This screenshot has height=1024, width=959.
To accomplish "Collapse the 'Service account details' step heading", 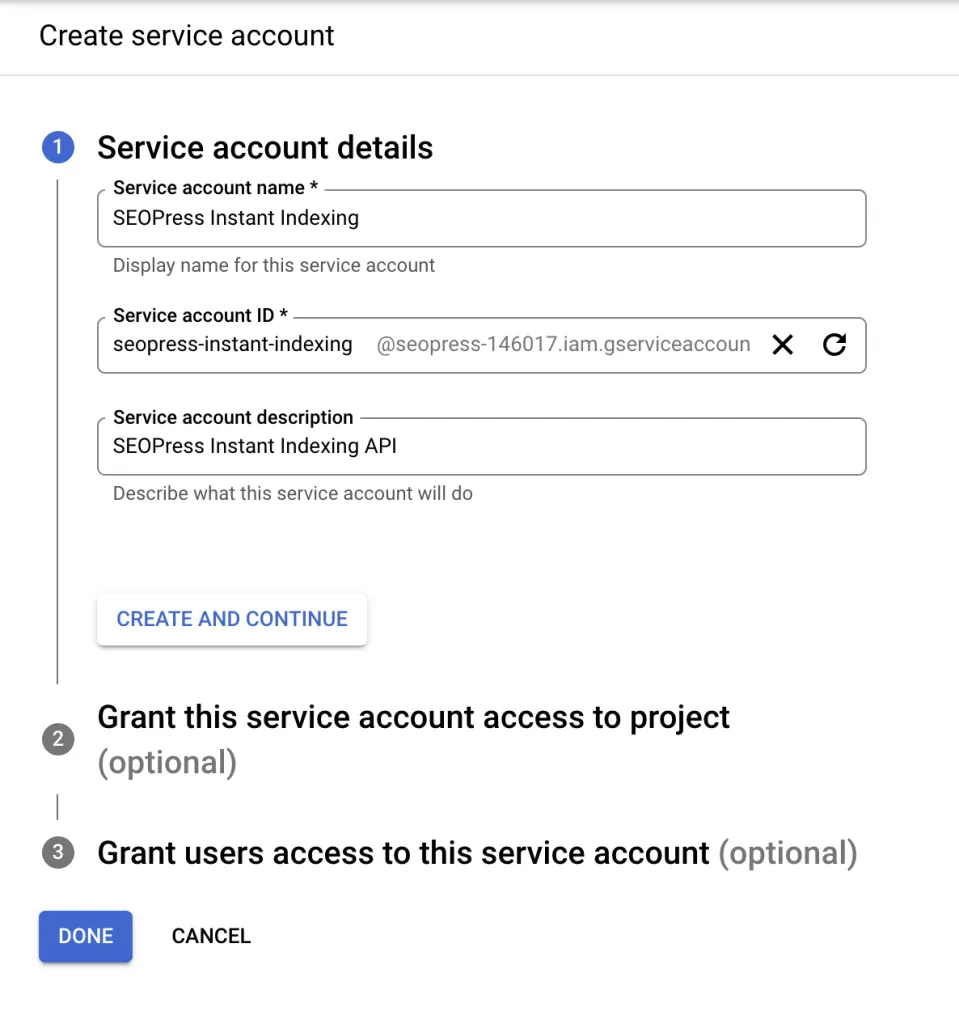I will point(265,148).
